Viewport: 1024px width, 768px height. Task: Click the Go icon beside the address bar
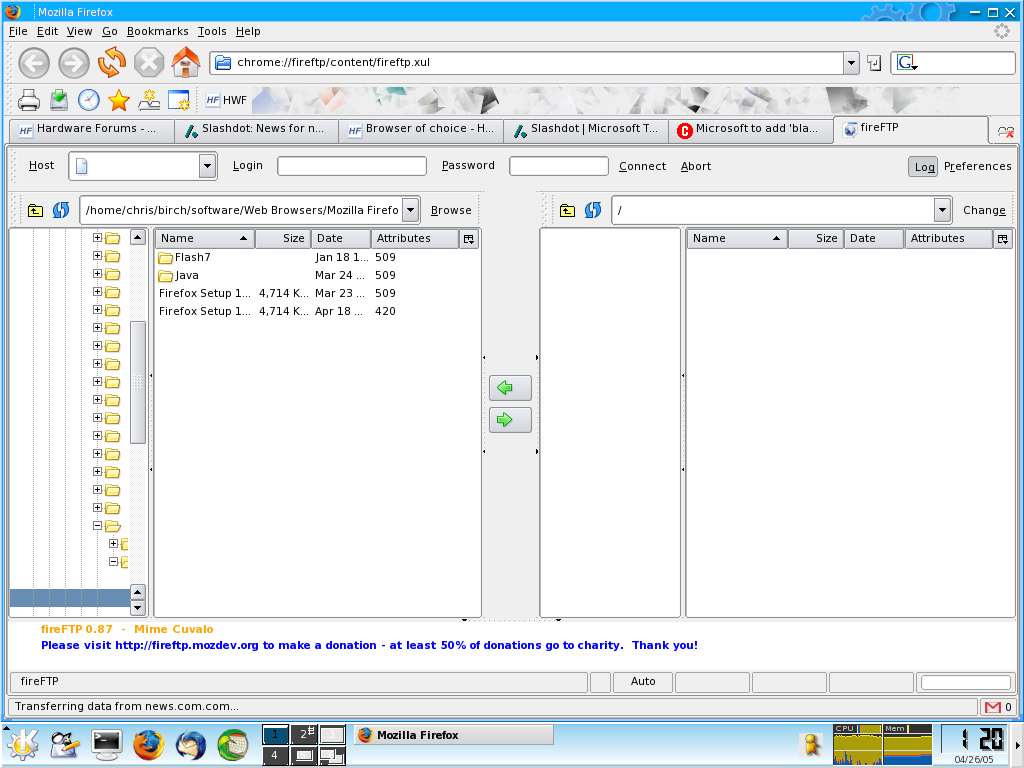pos(874,63)
